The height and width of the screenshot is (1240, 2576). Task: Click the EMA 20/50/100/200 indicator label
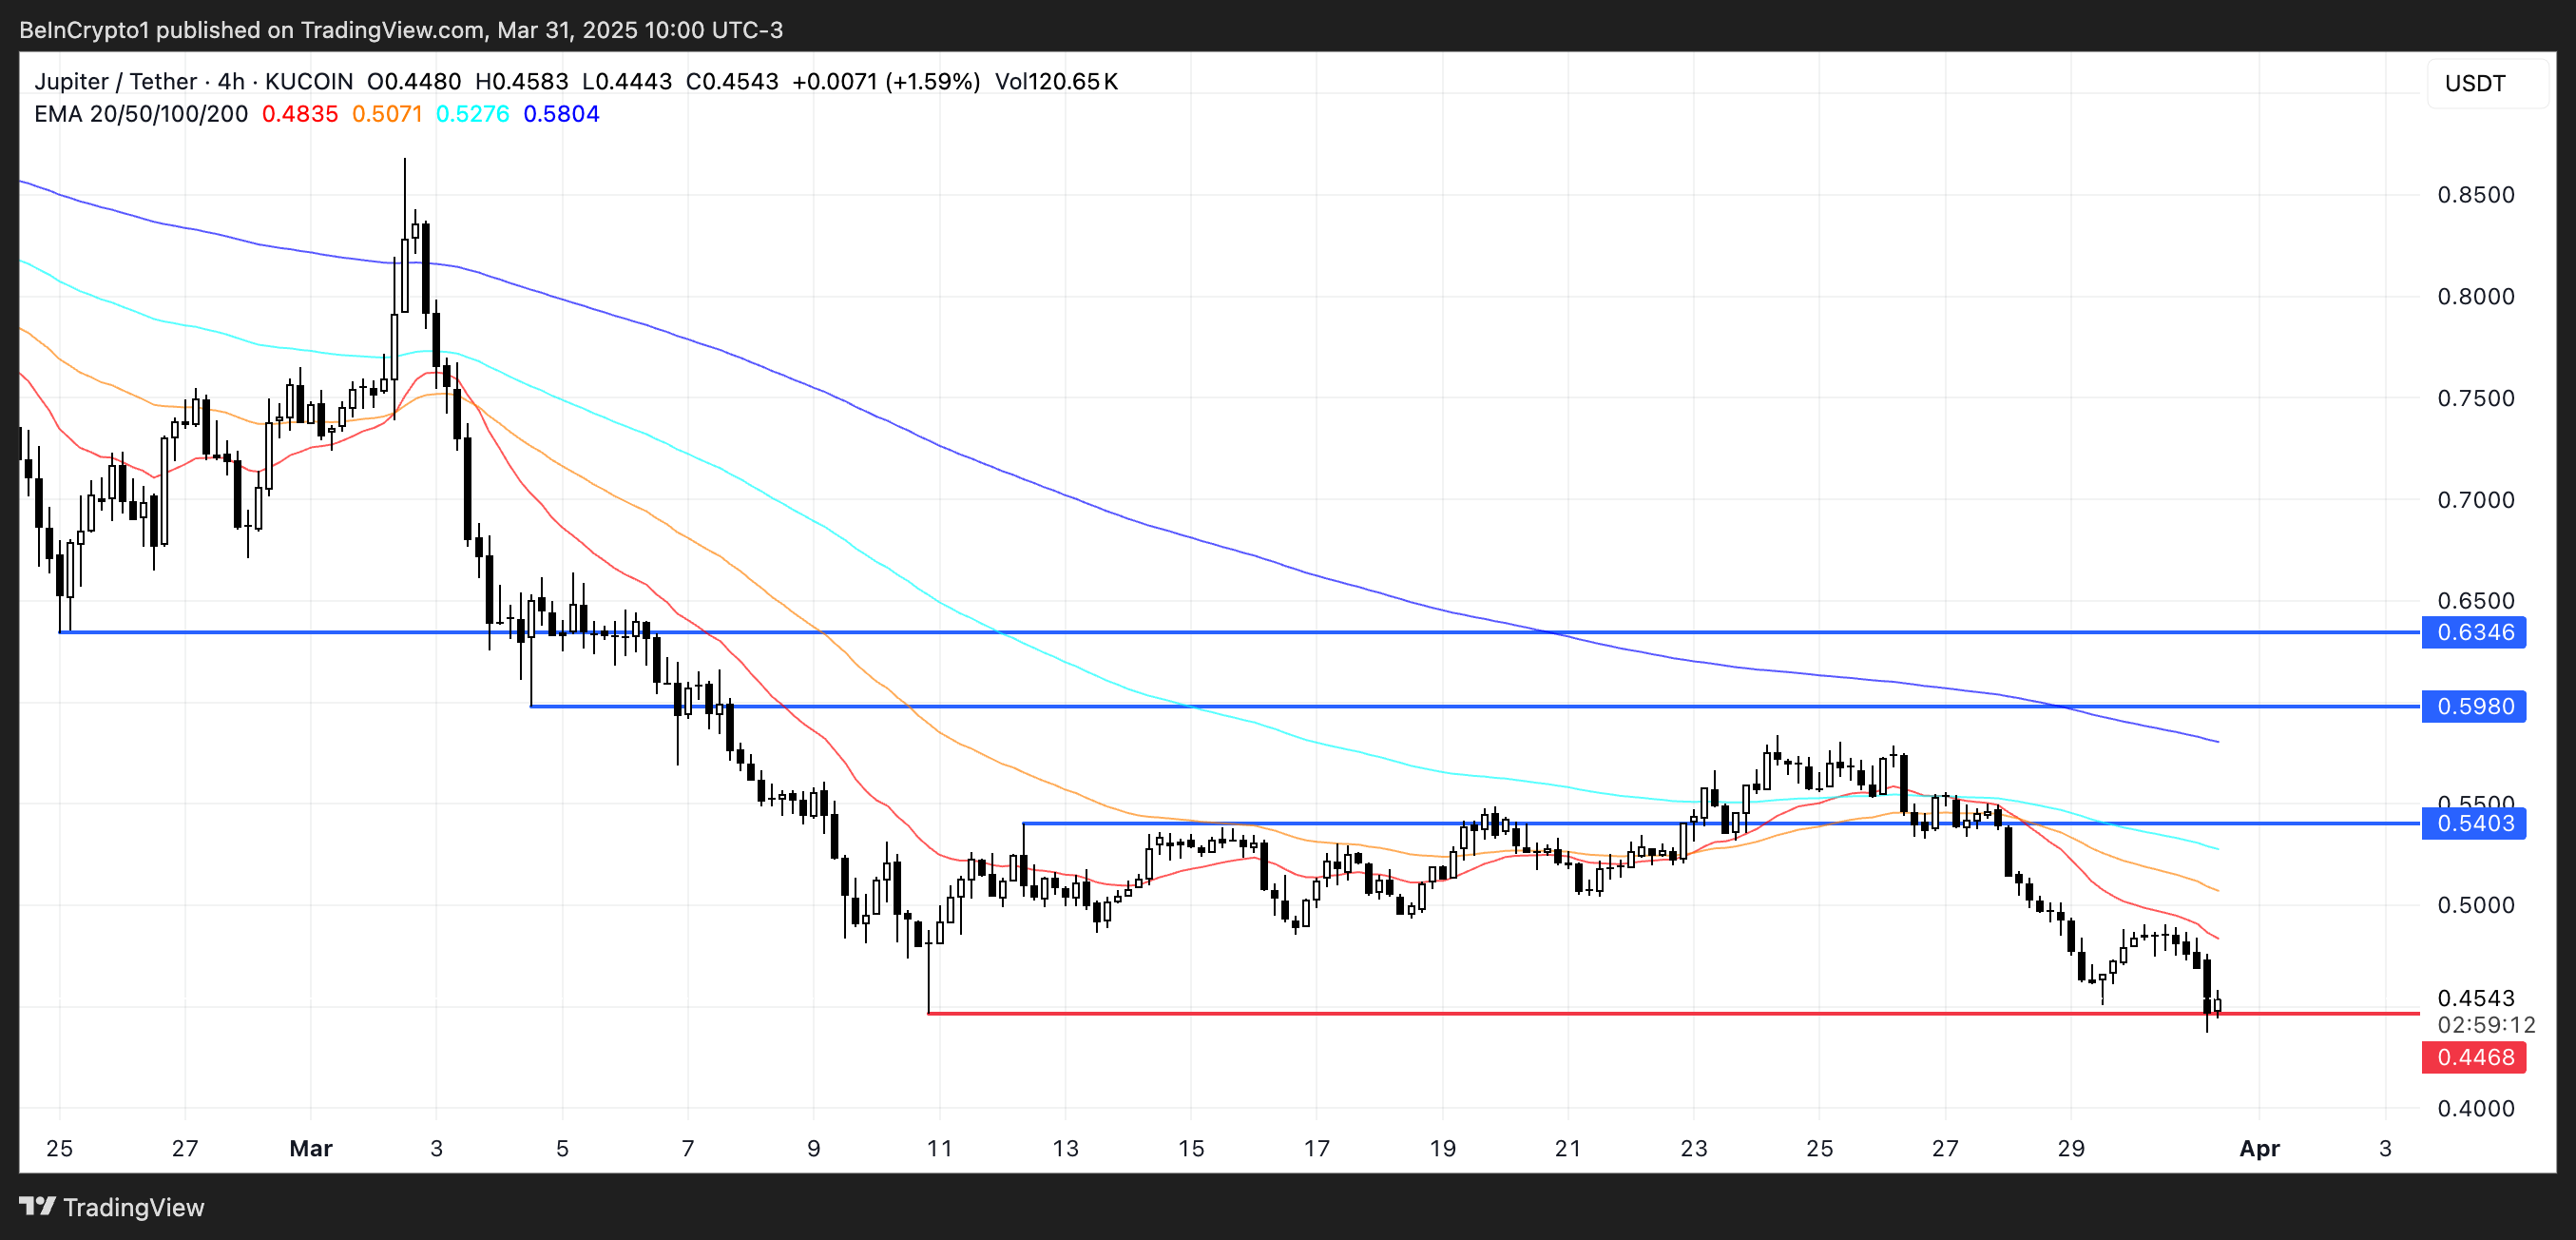pos(141,114)
